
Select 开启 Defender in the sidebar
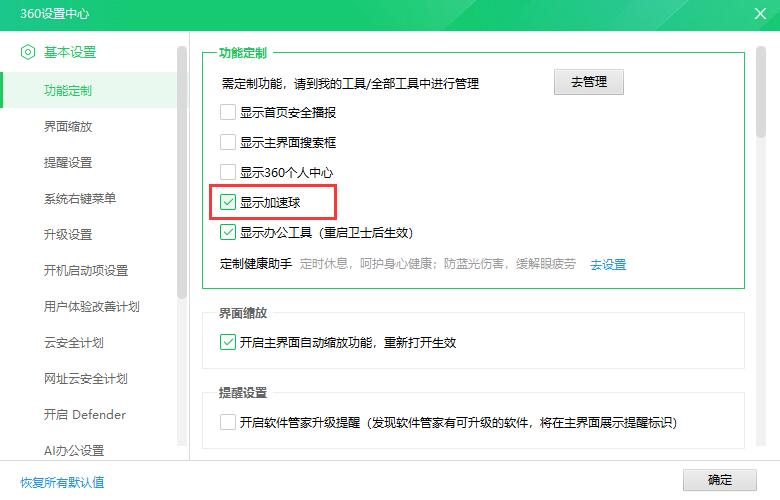[85, 414]
